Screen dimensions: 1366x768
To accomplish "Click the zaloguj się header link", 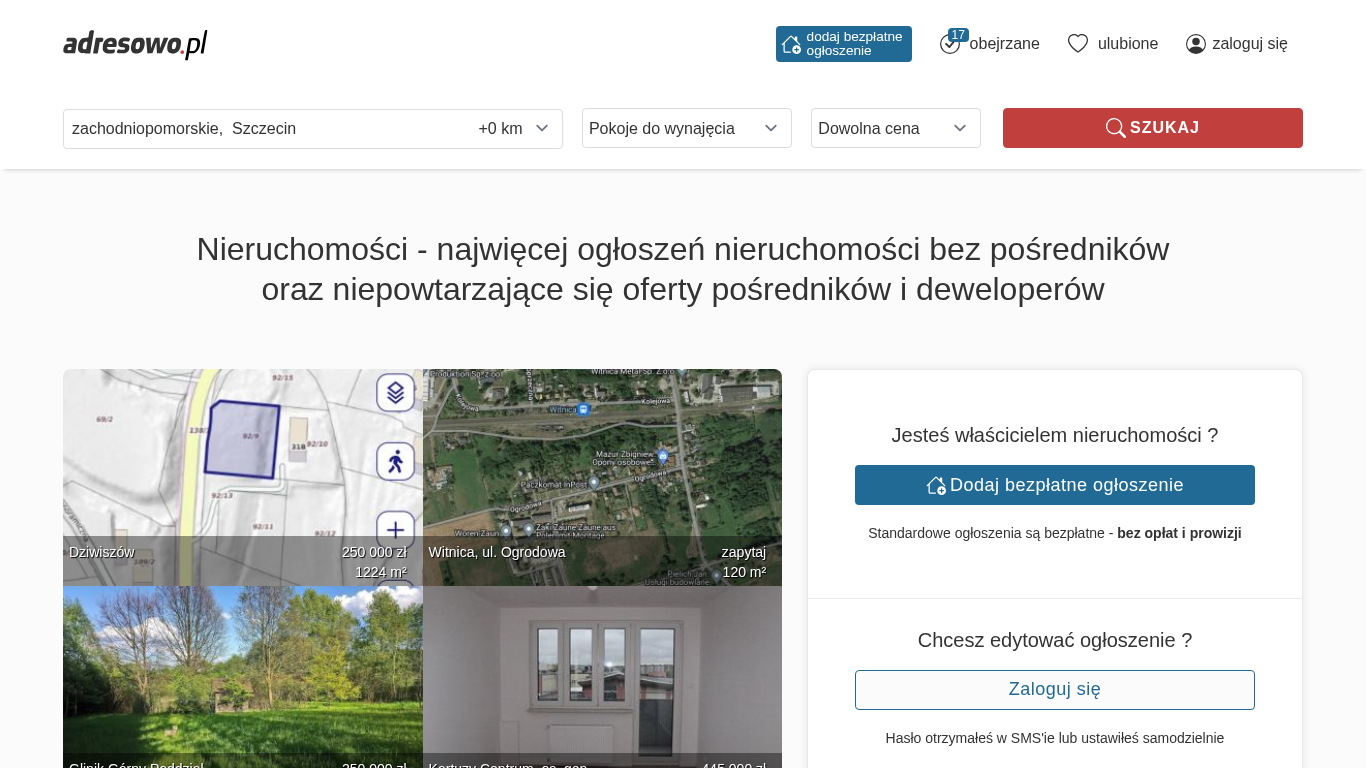I will click(1249, 44).
